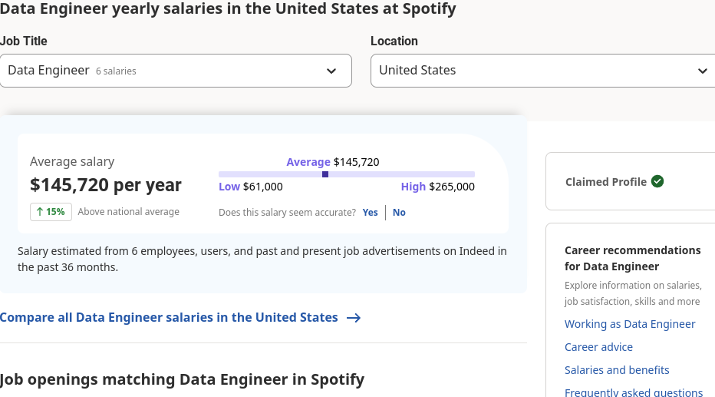This screenshot has height=397, width=715.
Task: Click the 'Above national average' text
Action: (128, 211)
